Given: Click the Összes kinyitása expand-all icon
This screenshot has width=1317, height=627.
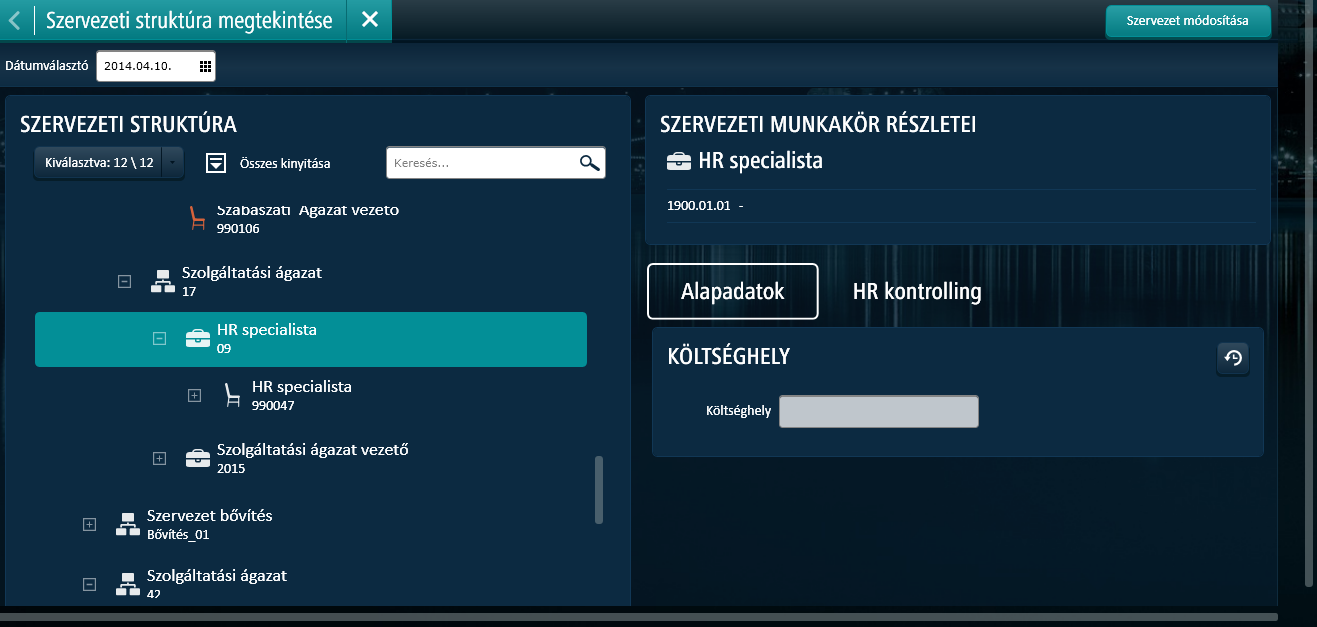Looking at the screenshot, I should coord(216,163).
